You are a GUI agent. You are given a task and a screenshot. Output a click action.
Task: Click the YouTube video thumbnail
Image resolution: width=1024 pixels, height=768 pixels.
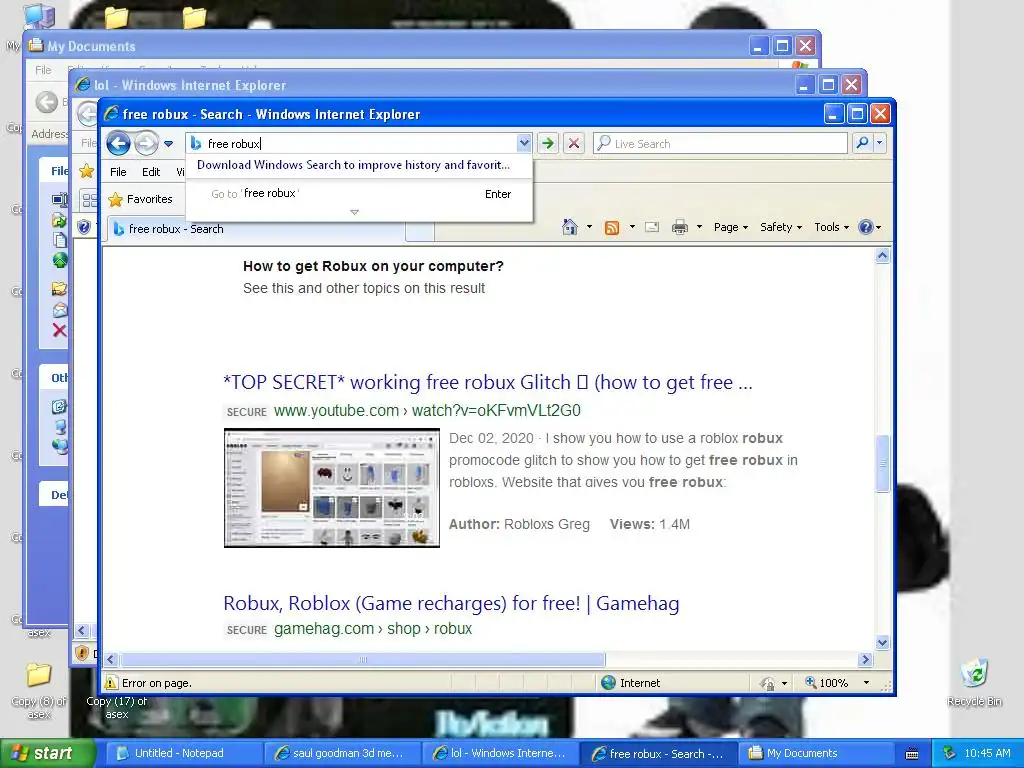(332, 488)
